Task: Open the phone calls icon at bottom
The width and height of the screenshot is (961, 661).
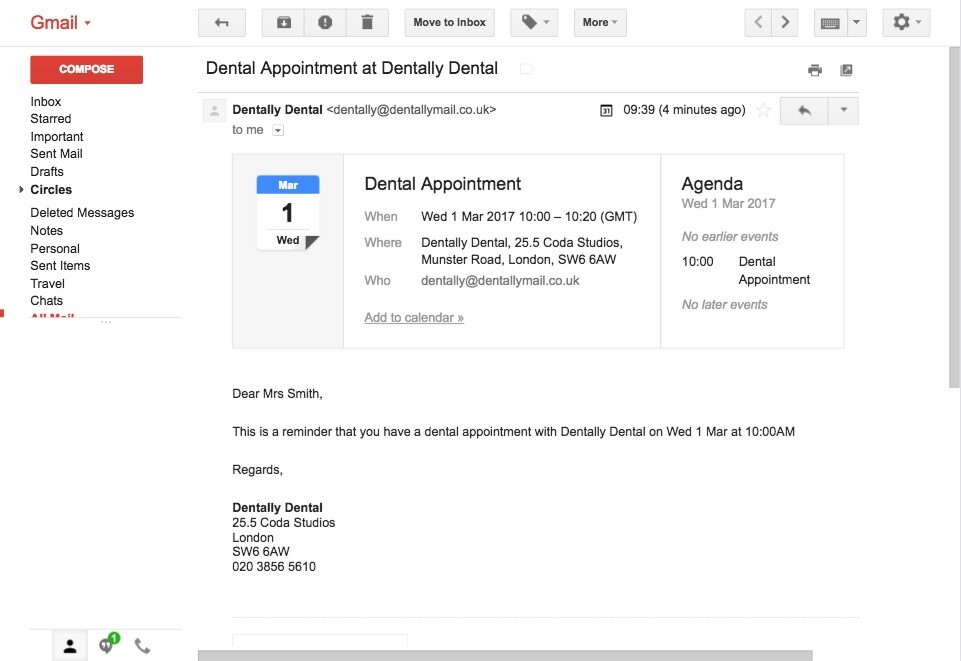Action: point(143,645)
